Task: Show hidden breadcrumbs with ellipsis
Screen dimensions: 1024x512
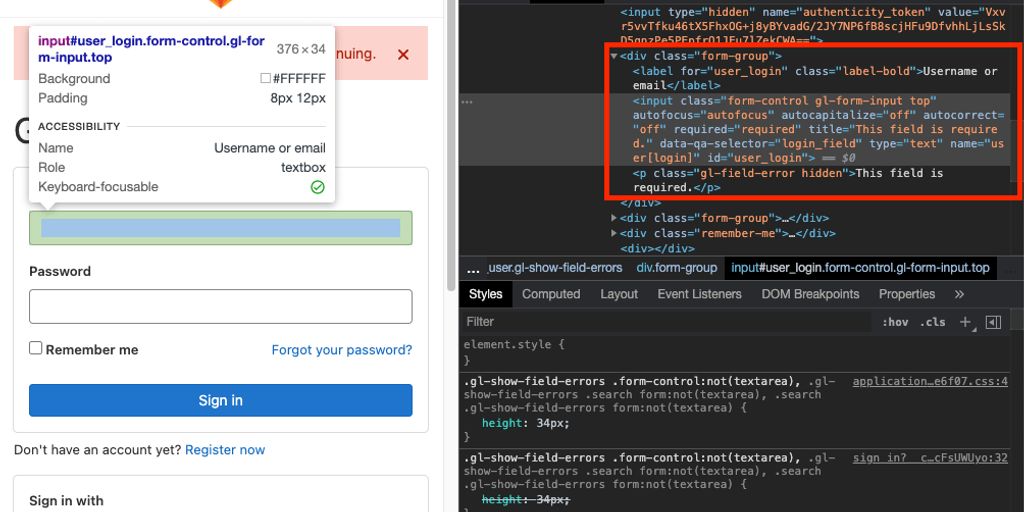Action: 473,268
